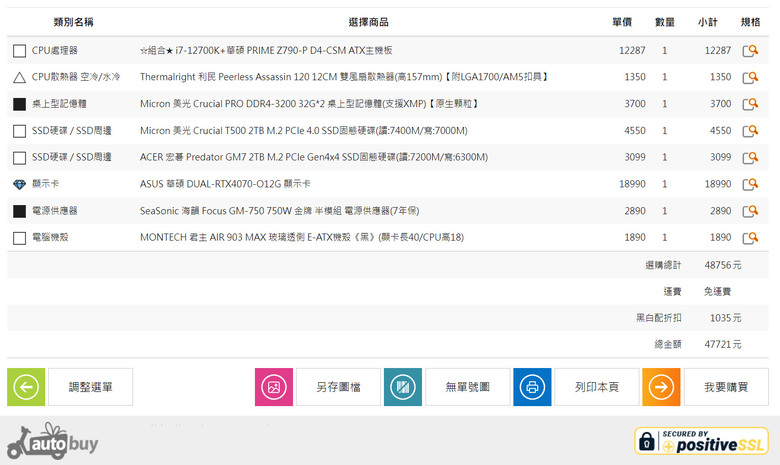Click the CPU散熱器 空冷/水冷 category label
780x465 pixels.
(x=76, y=77)
